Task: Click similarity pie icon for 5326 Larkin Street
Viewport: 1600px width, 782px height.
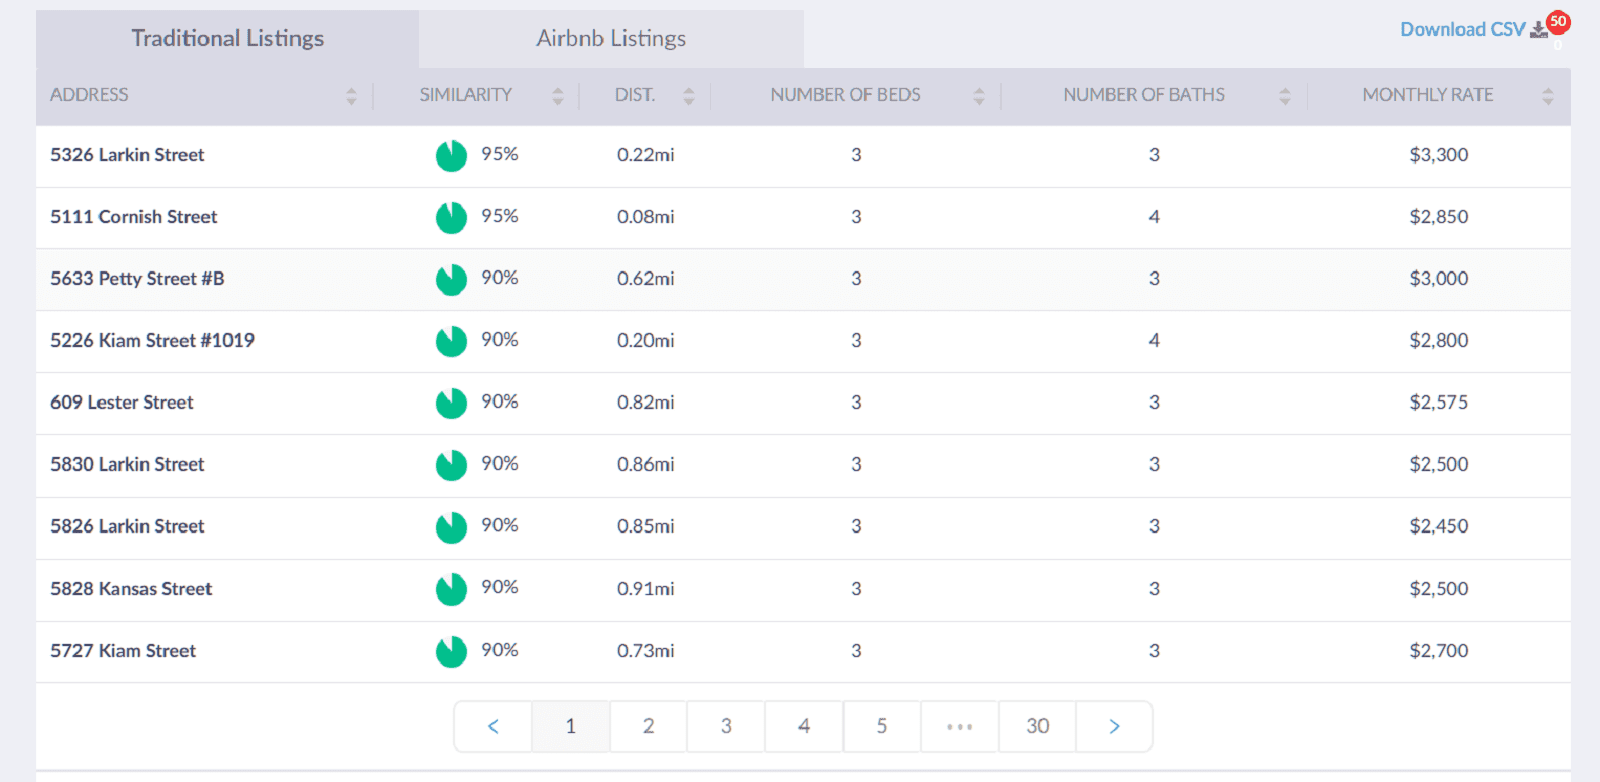Action: 451,155
